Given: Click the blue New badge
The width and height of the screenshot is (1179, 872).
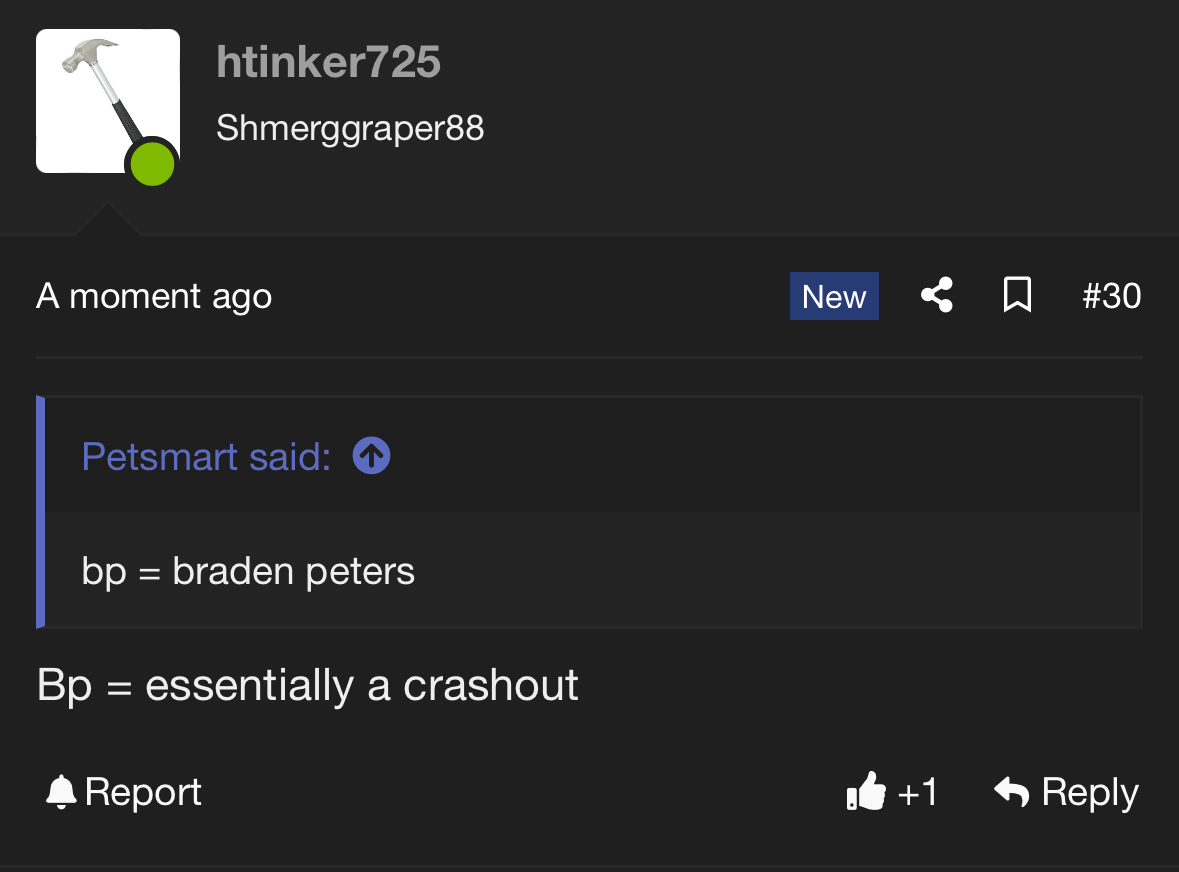Looking at the screenshot, I should [x=834, y=296].
